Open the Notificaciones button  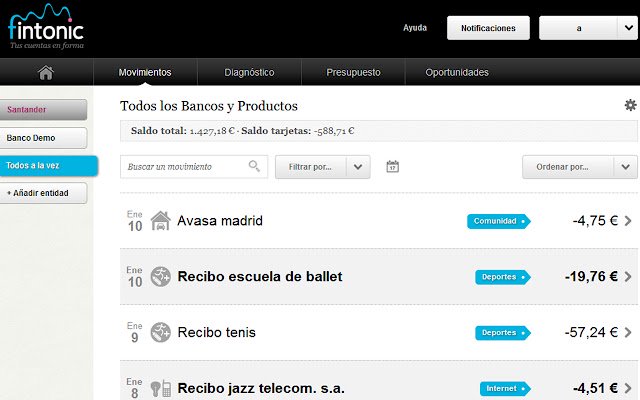[488, 28]
